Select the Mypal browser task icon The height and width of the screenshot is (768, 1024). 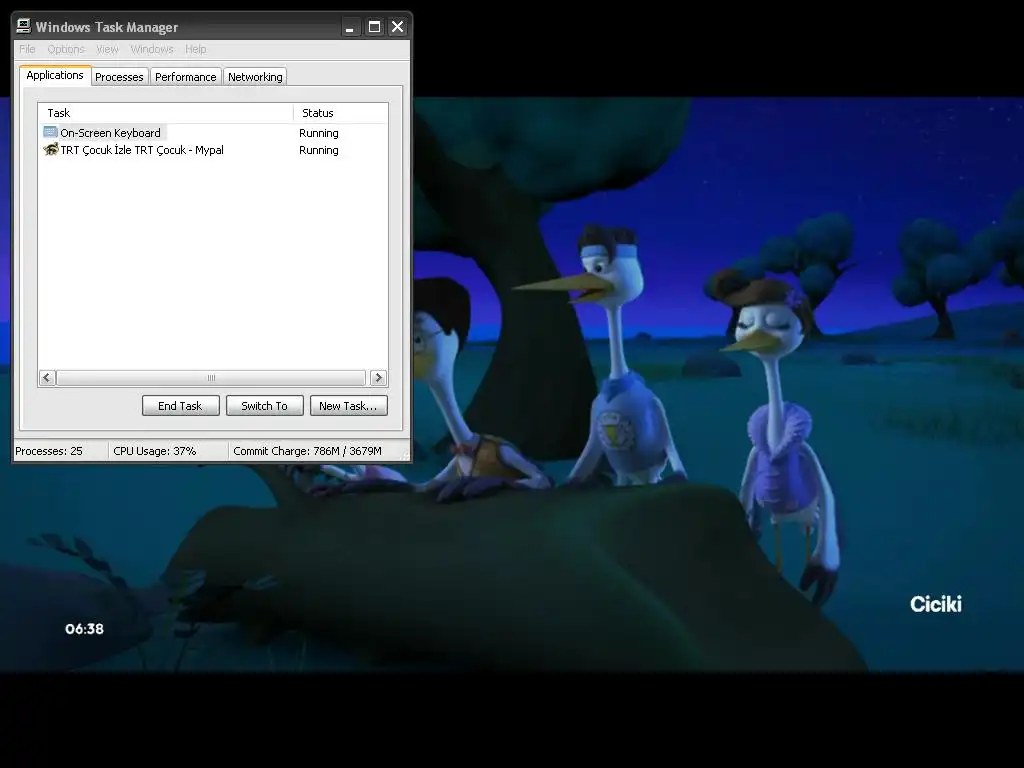tap(50, 150)
